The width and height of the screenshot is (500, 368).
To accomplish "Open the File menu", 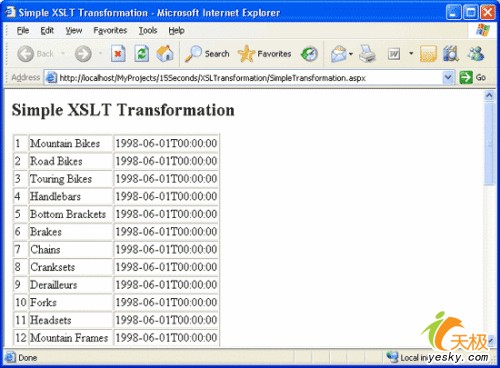I will (23, 31).
